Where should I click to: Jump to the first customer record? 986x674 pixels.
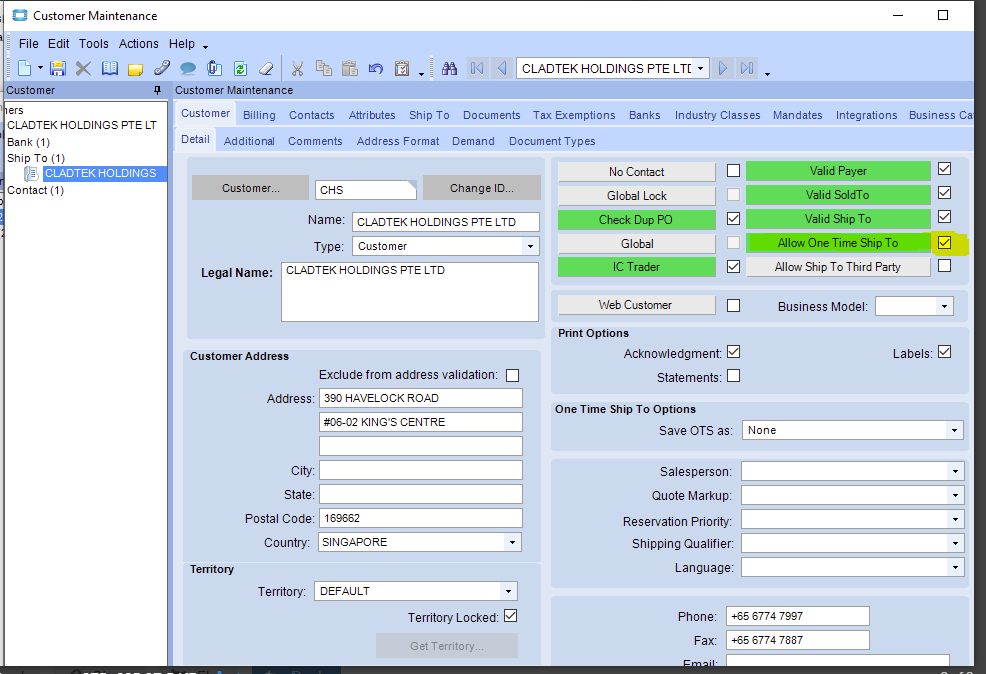pos(477,68)
